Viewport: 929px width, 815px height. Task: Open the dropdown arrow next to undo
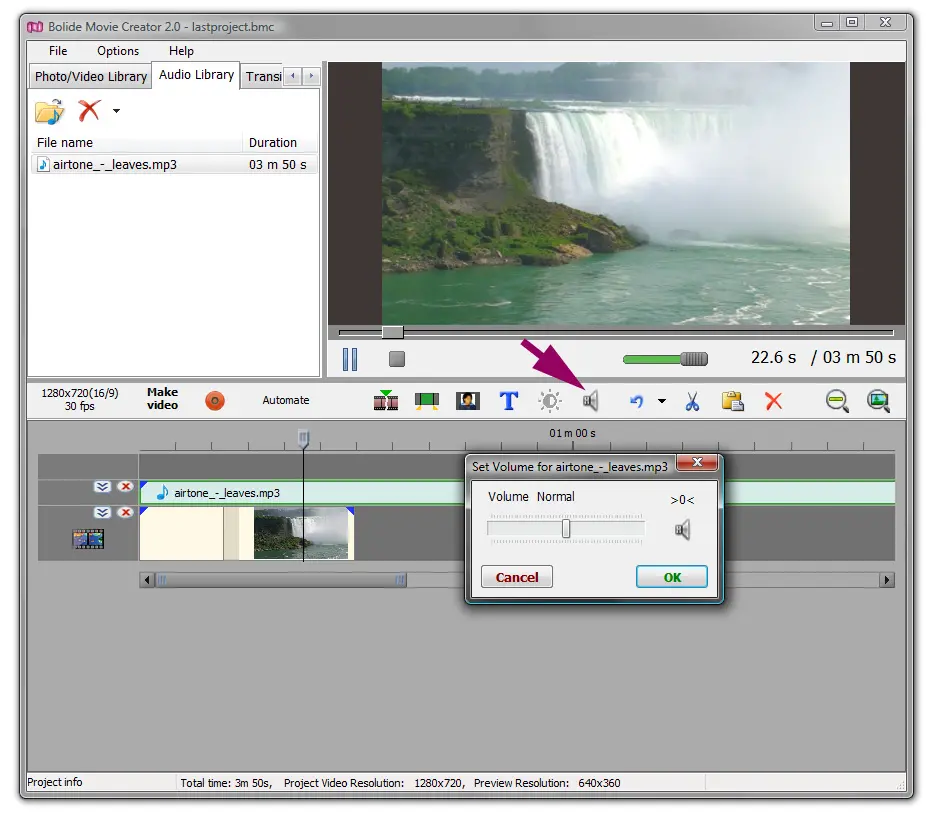[662, 402]
